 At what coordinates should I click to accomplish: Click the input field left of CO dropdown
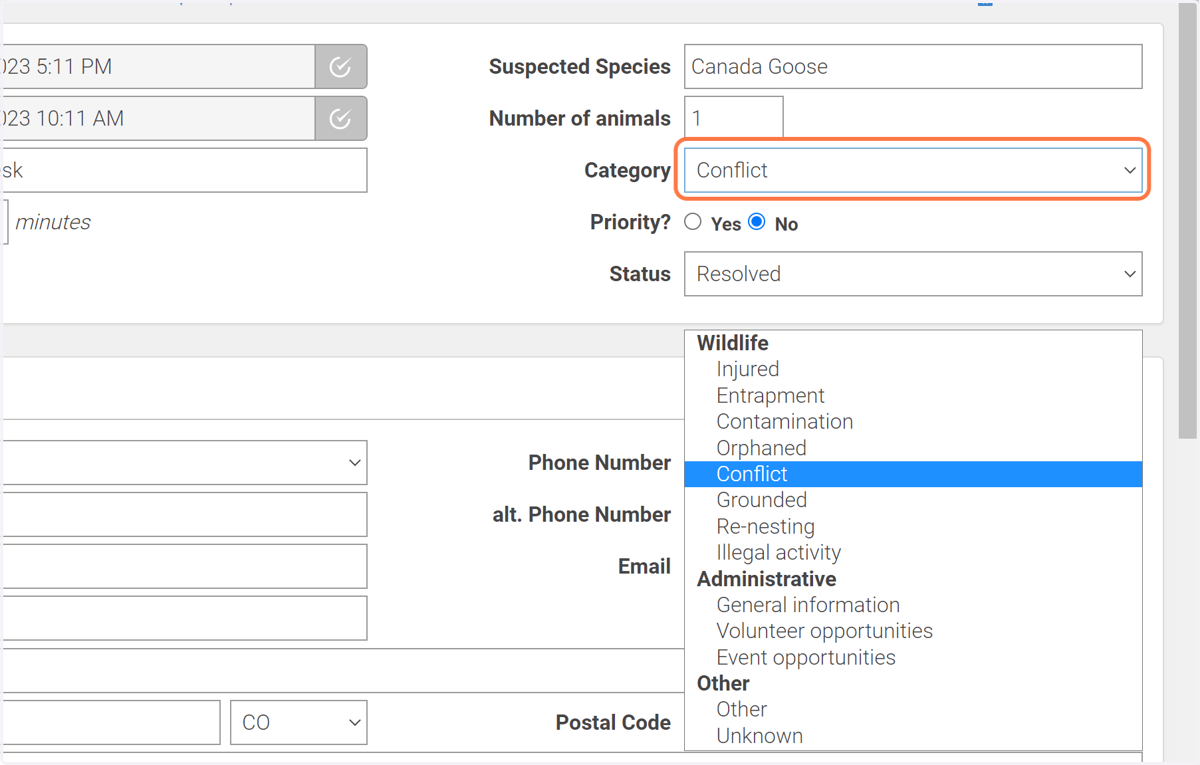point(110,722)
